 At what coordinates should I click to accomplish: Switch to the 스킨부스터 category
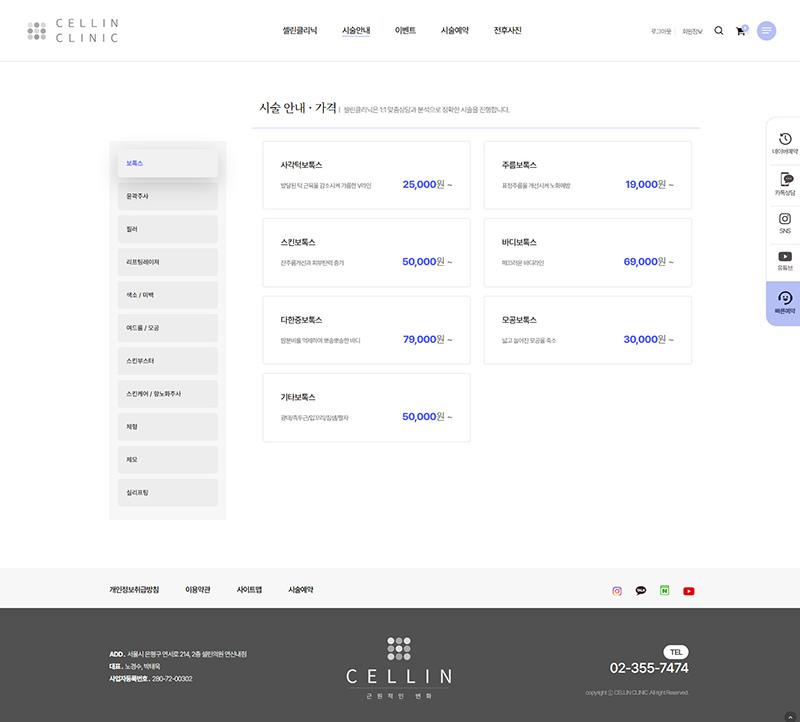tap(168, 361)
